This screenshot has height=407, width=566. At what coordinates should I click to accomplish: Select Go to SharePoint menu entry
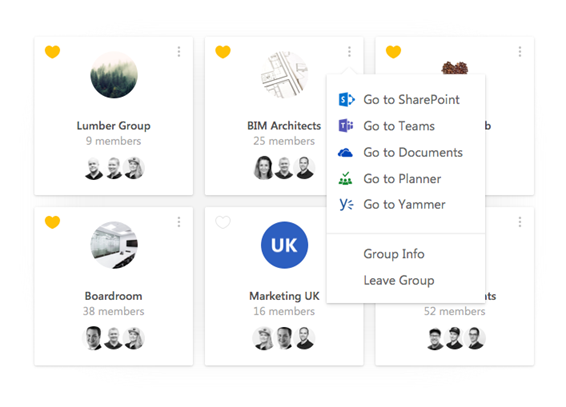click(x=406, y=100)
